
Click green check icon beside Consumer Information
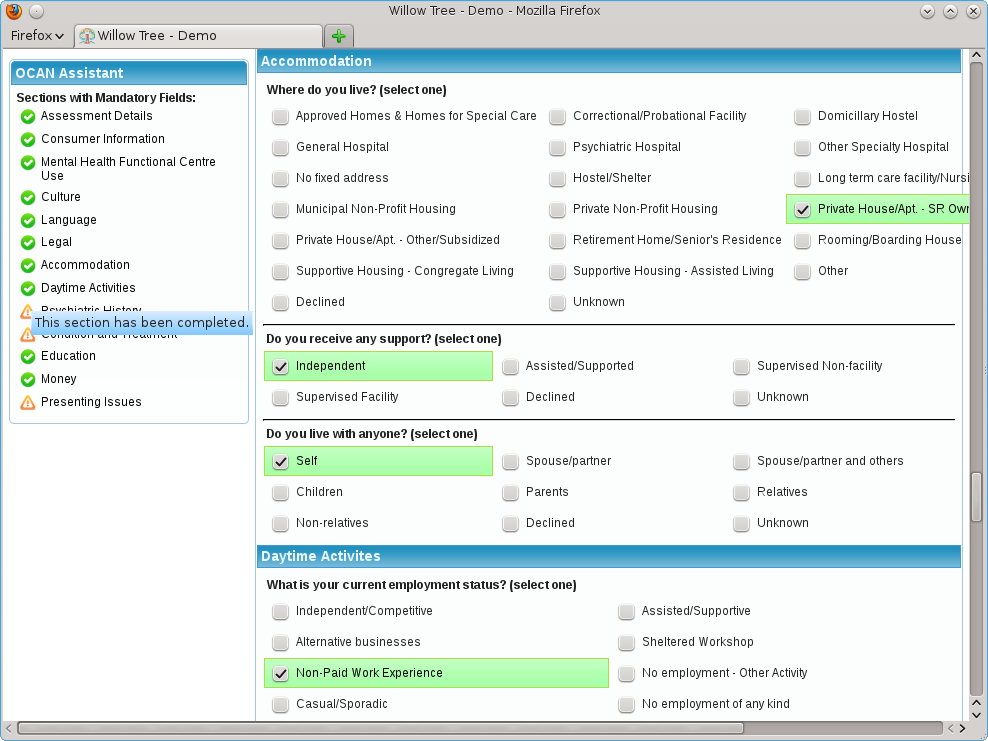tap(28, 139)
